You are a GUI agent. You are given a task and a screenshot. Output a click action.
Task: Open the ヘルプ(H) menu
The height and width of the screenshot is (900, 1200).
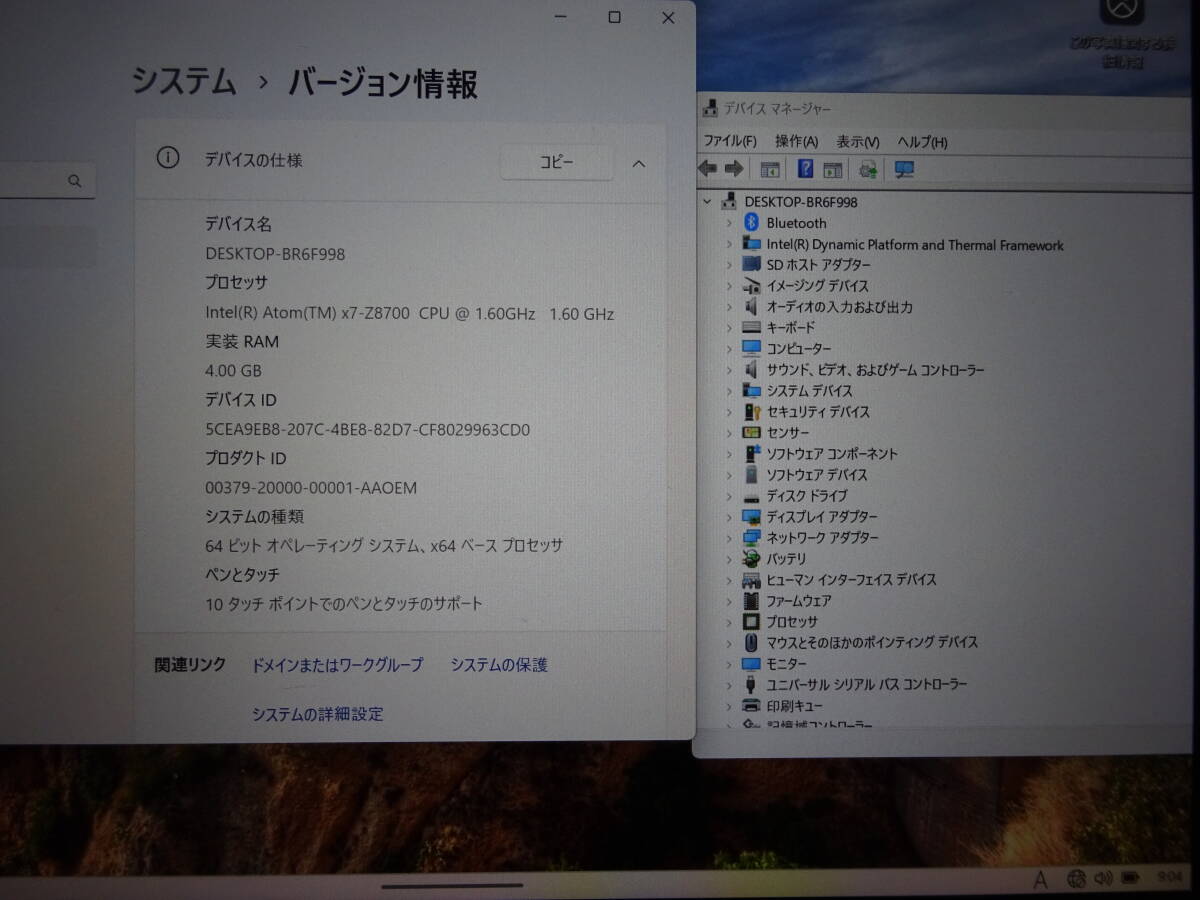tap(922, 142)
